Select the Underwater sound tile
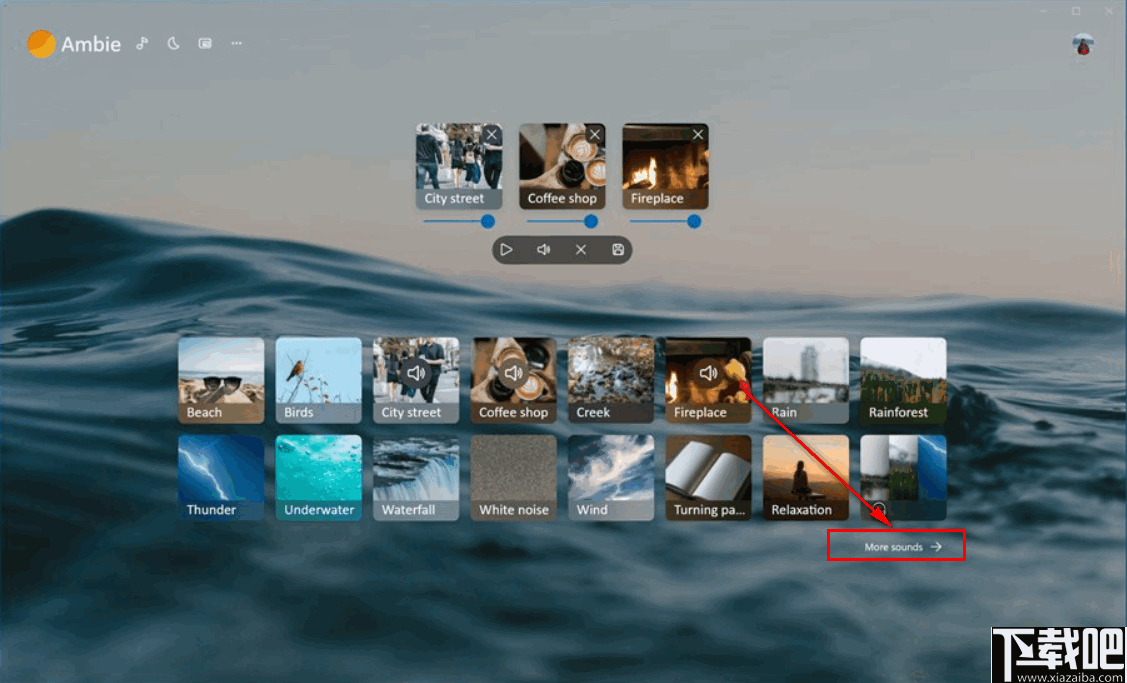This screenshot has height=683, width=1127. [318, 477]
